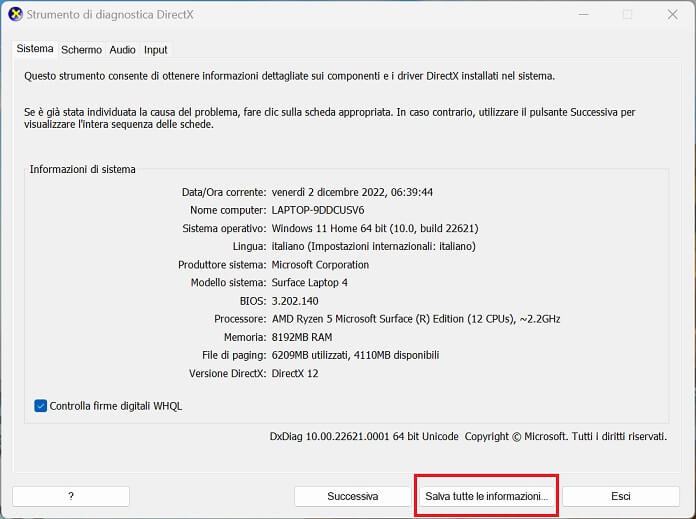
Task: Click the Surface Laptop 4 model value
Action: point(309,283)
